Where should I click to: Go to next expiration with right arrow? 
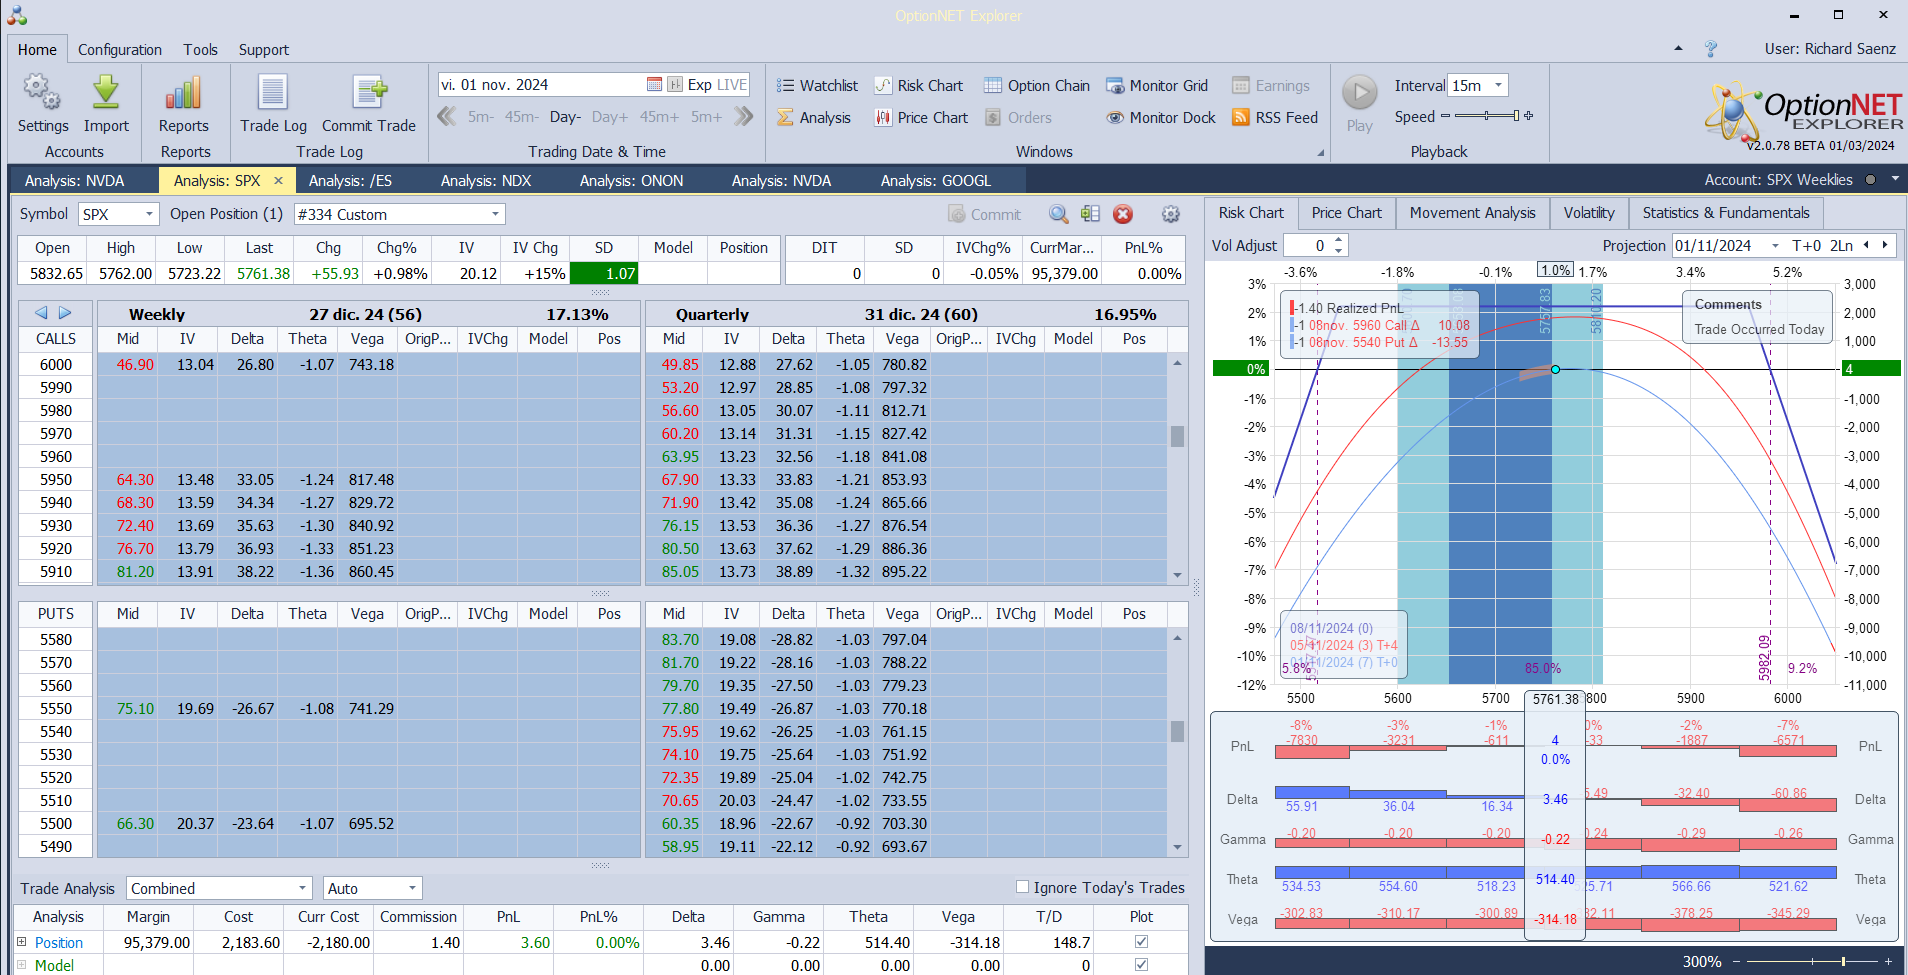click(65, 313)
